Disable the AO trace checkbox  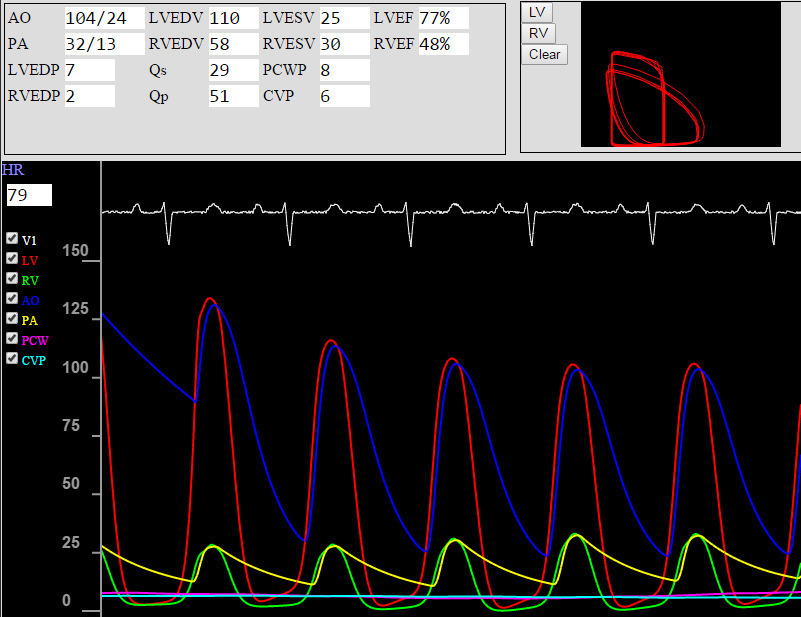pos(12,299)
